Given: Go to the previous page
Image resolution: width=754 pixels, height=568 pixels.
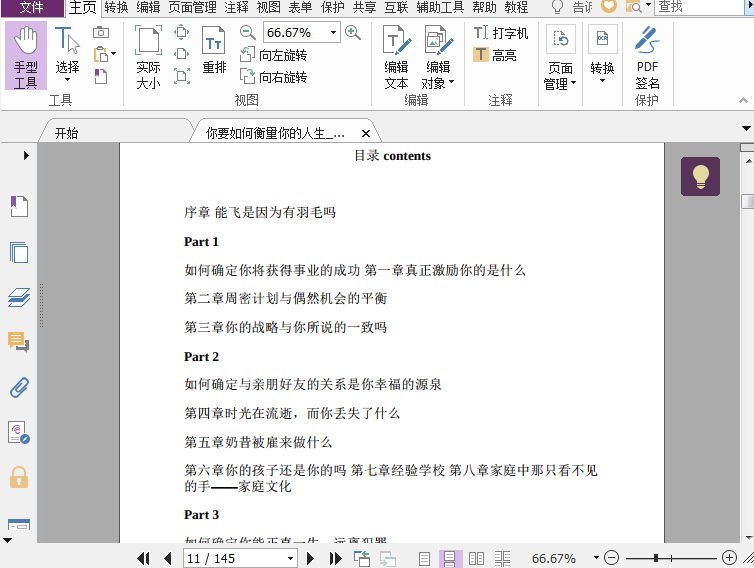Looking at the screenshot, I should point(168,558).
